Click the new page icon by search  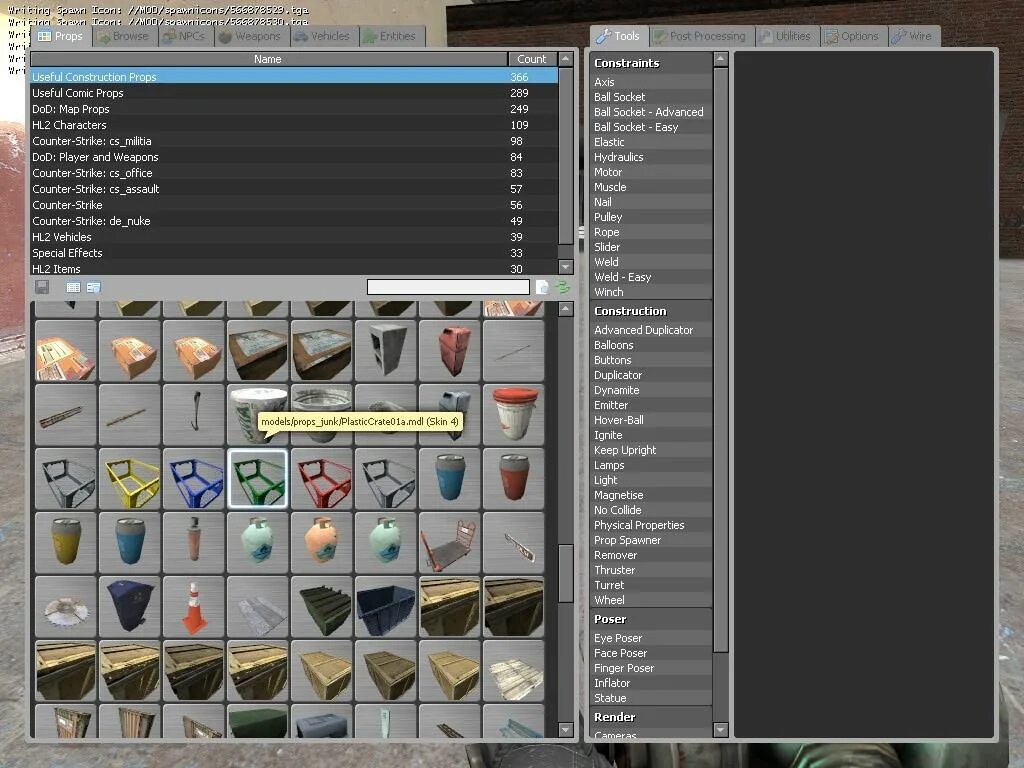(542, 287)
